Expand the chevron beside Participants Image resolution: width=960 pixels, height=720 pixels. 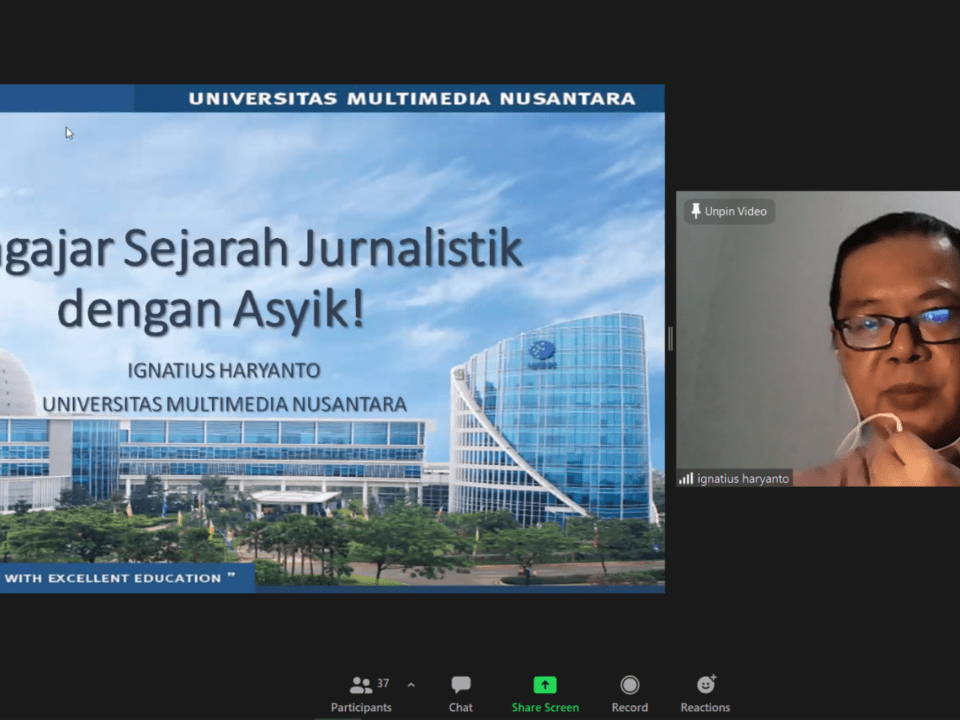pos(411,685)
